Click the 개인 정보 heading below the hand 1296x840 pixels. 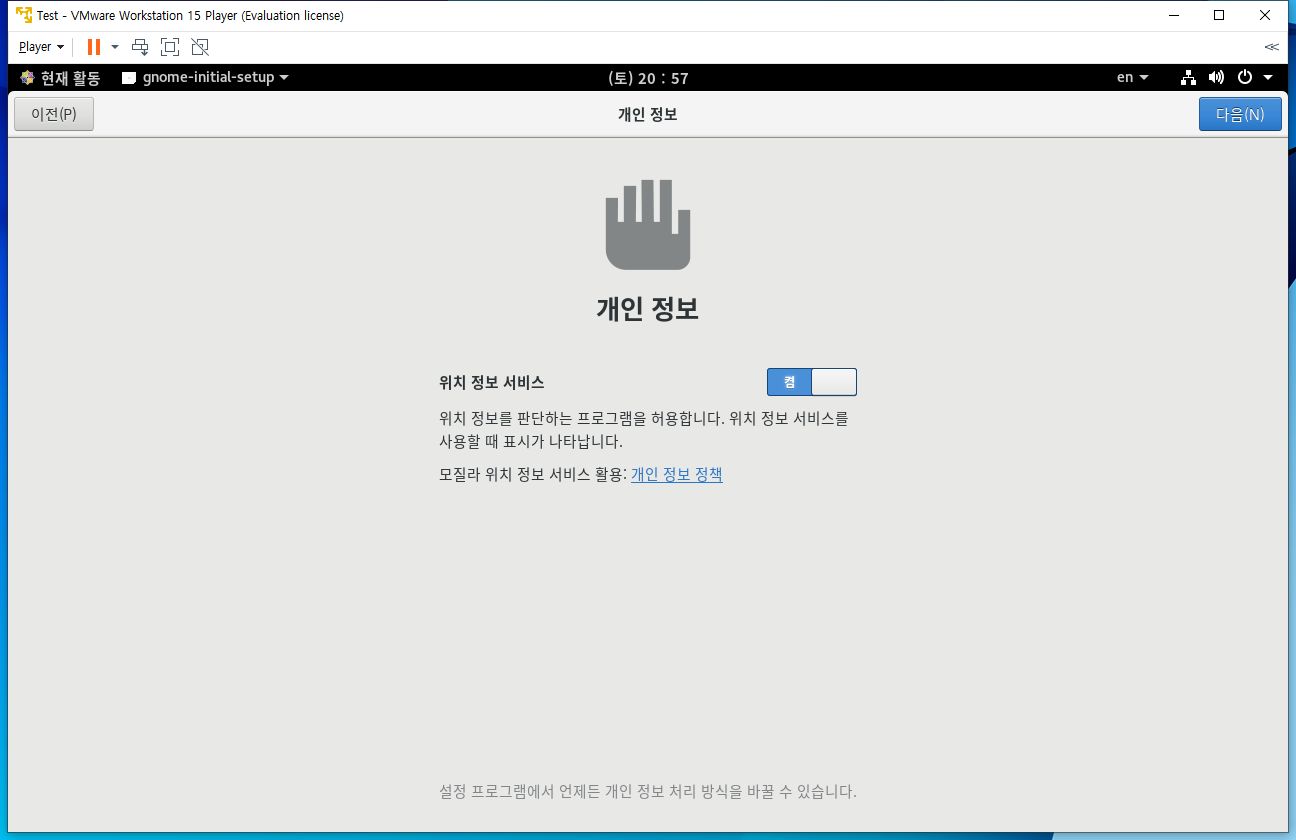coord(648,309)
